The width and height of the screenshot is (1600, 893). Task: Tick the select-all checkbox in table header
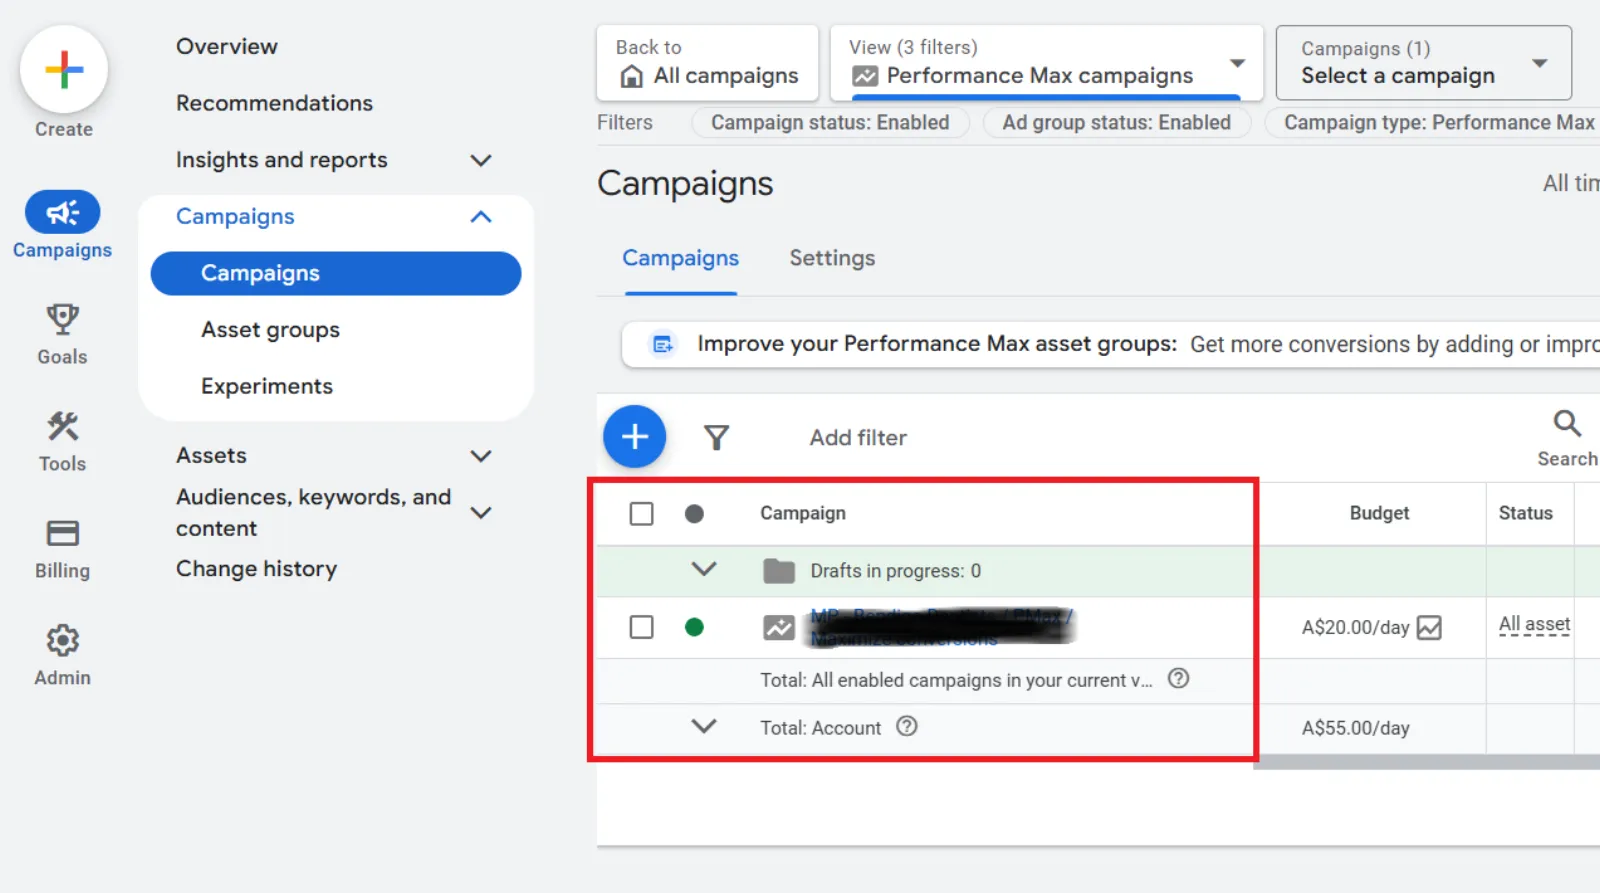(641, 514)
